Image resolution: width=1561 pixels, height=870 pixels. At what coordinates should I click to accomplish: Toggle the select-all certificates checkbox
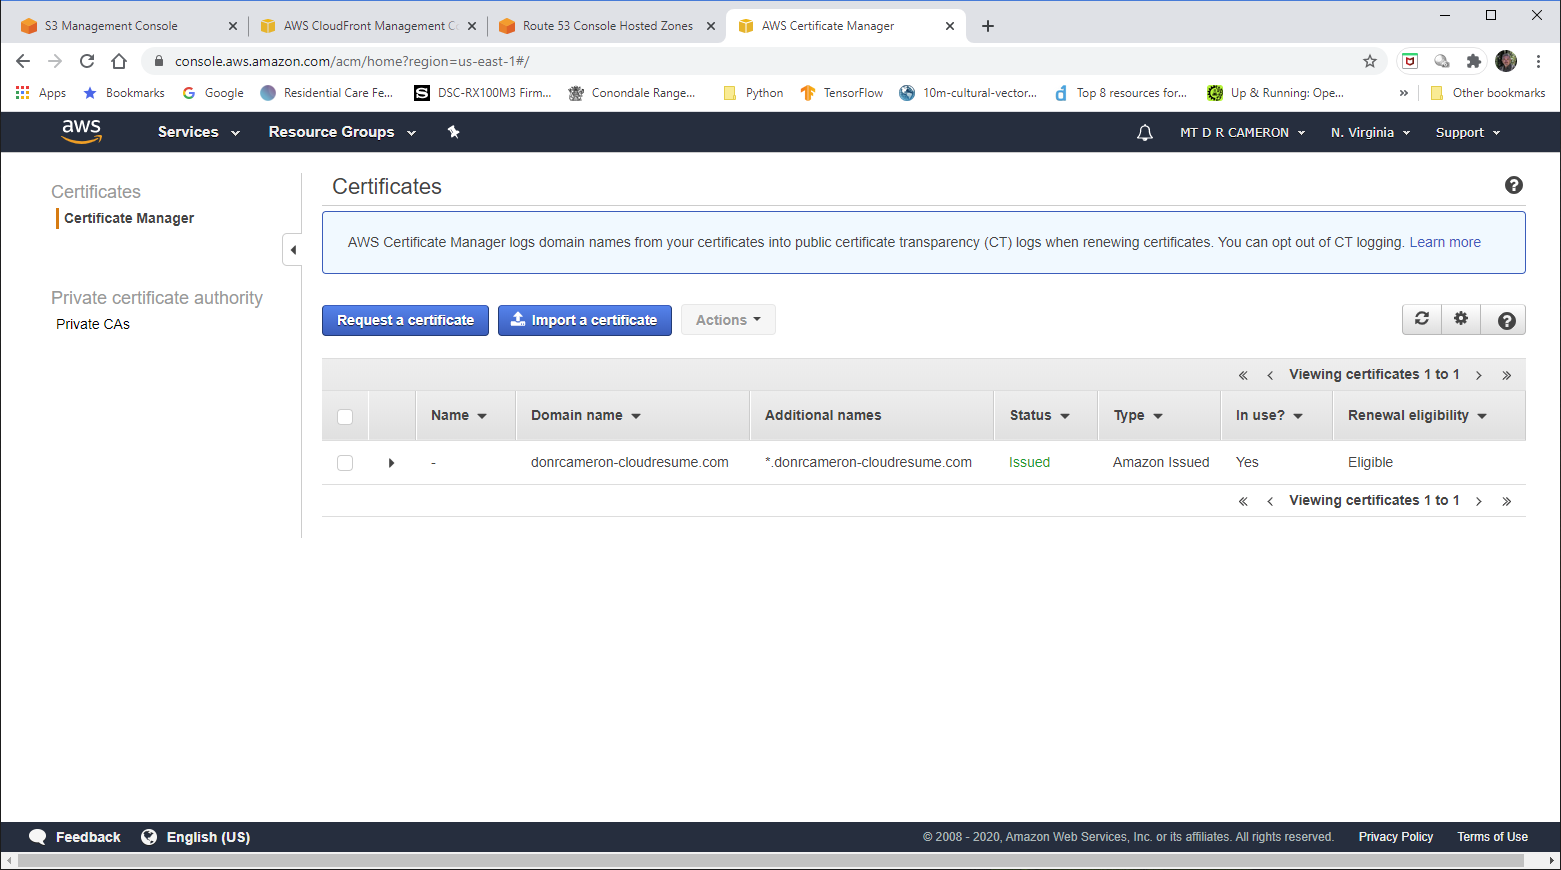(x=345, y=416)
